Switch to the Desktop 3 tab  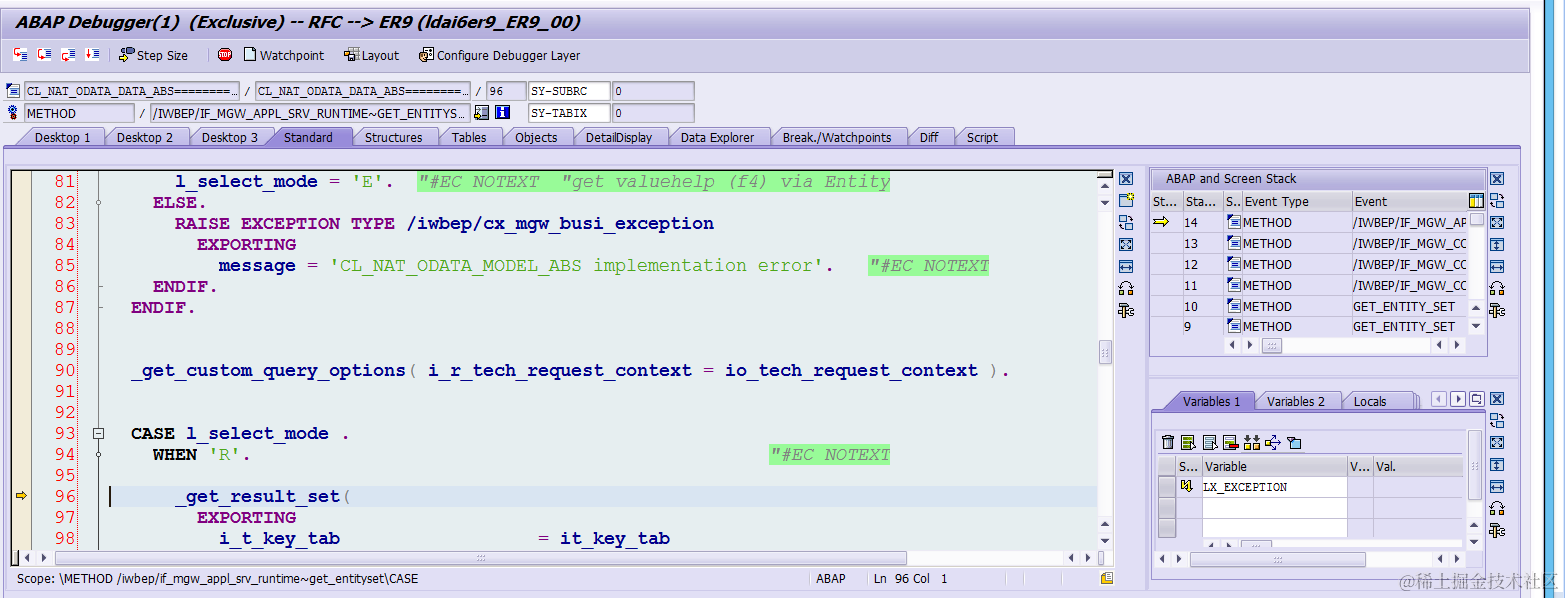pyautogui.click(x=229, y=137)
